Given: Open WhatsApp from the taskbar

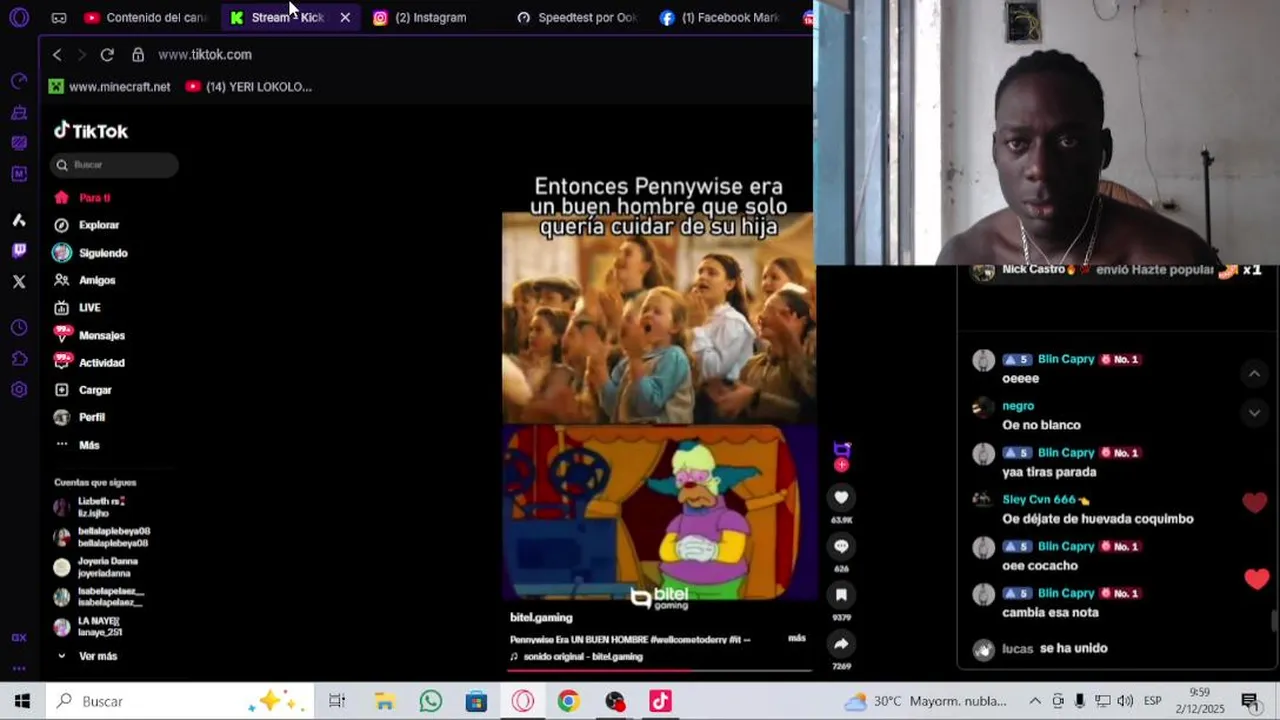Looking at the screenshot, I should coord(431,701).
